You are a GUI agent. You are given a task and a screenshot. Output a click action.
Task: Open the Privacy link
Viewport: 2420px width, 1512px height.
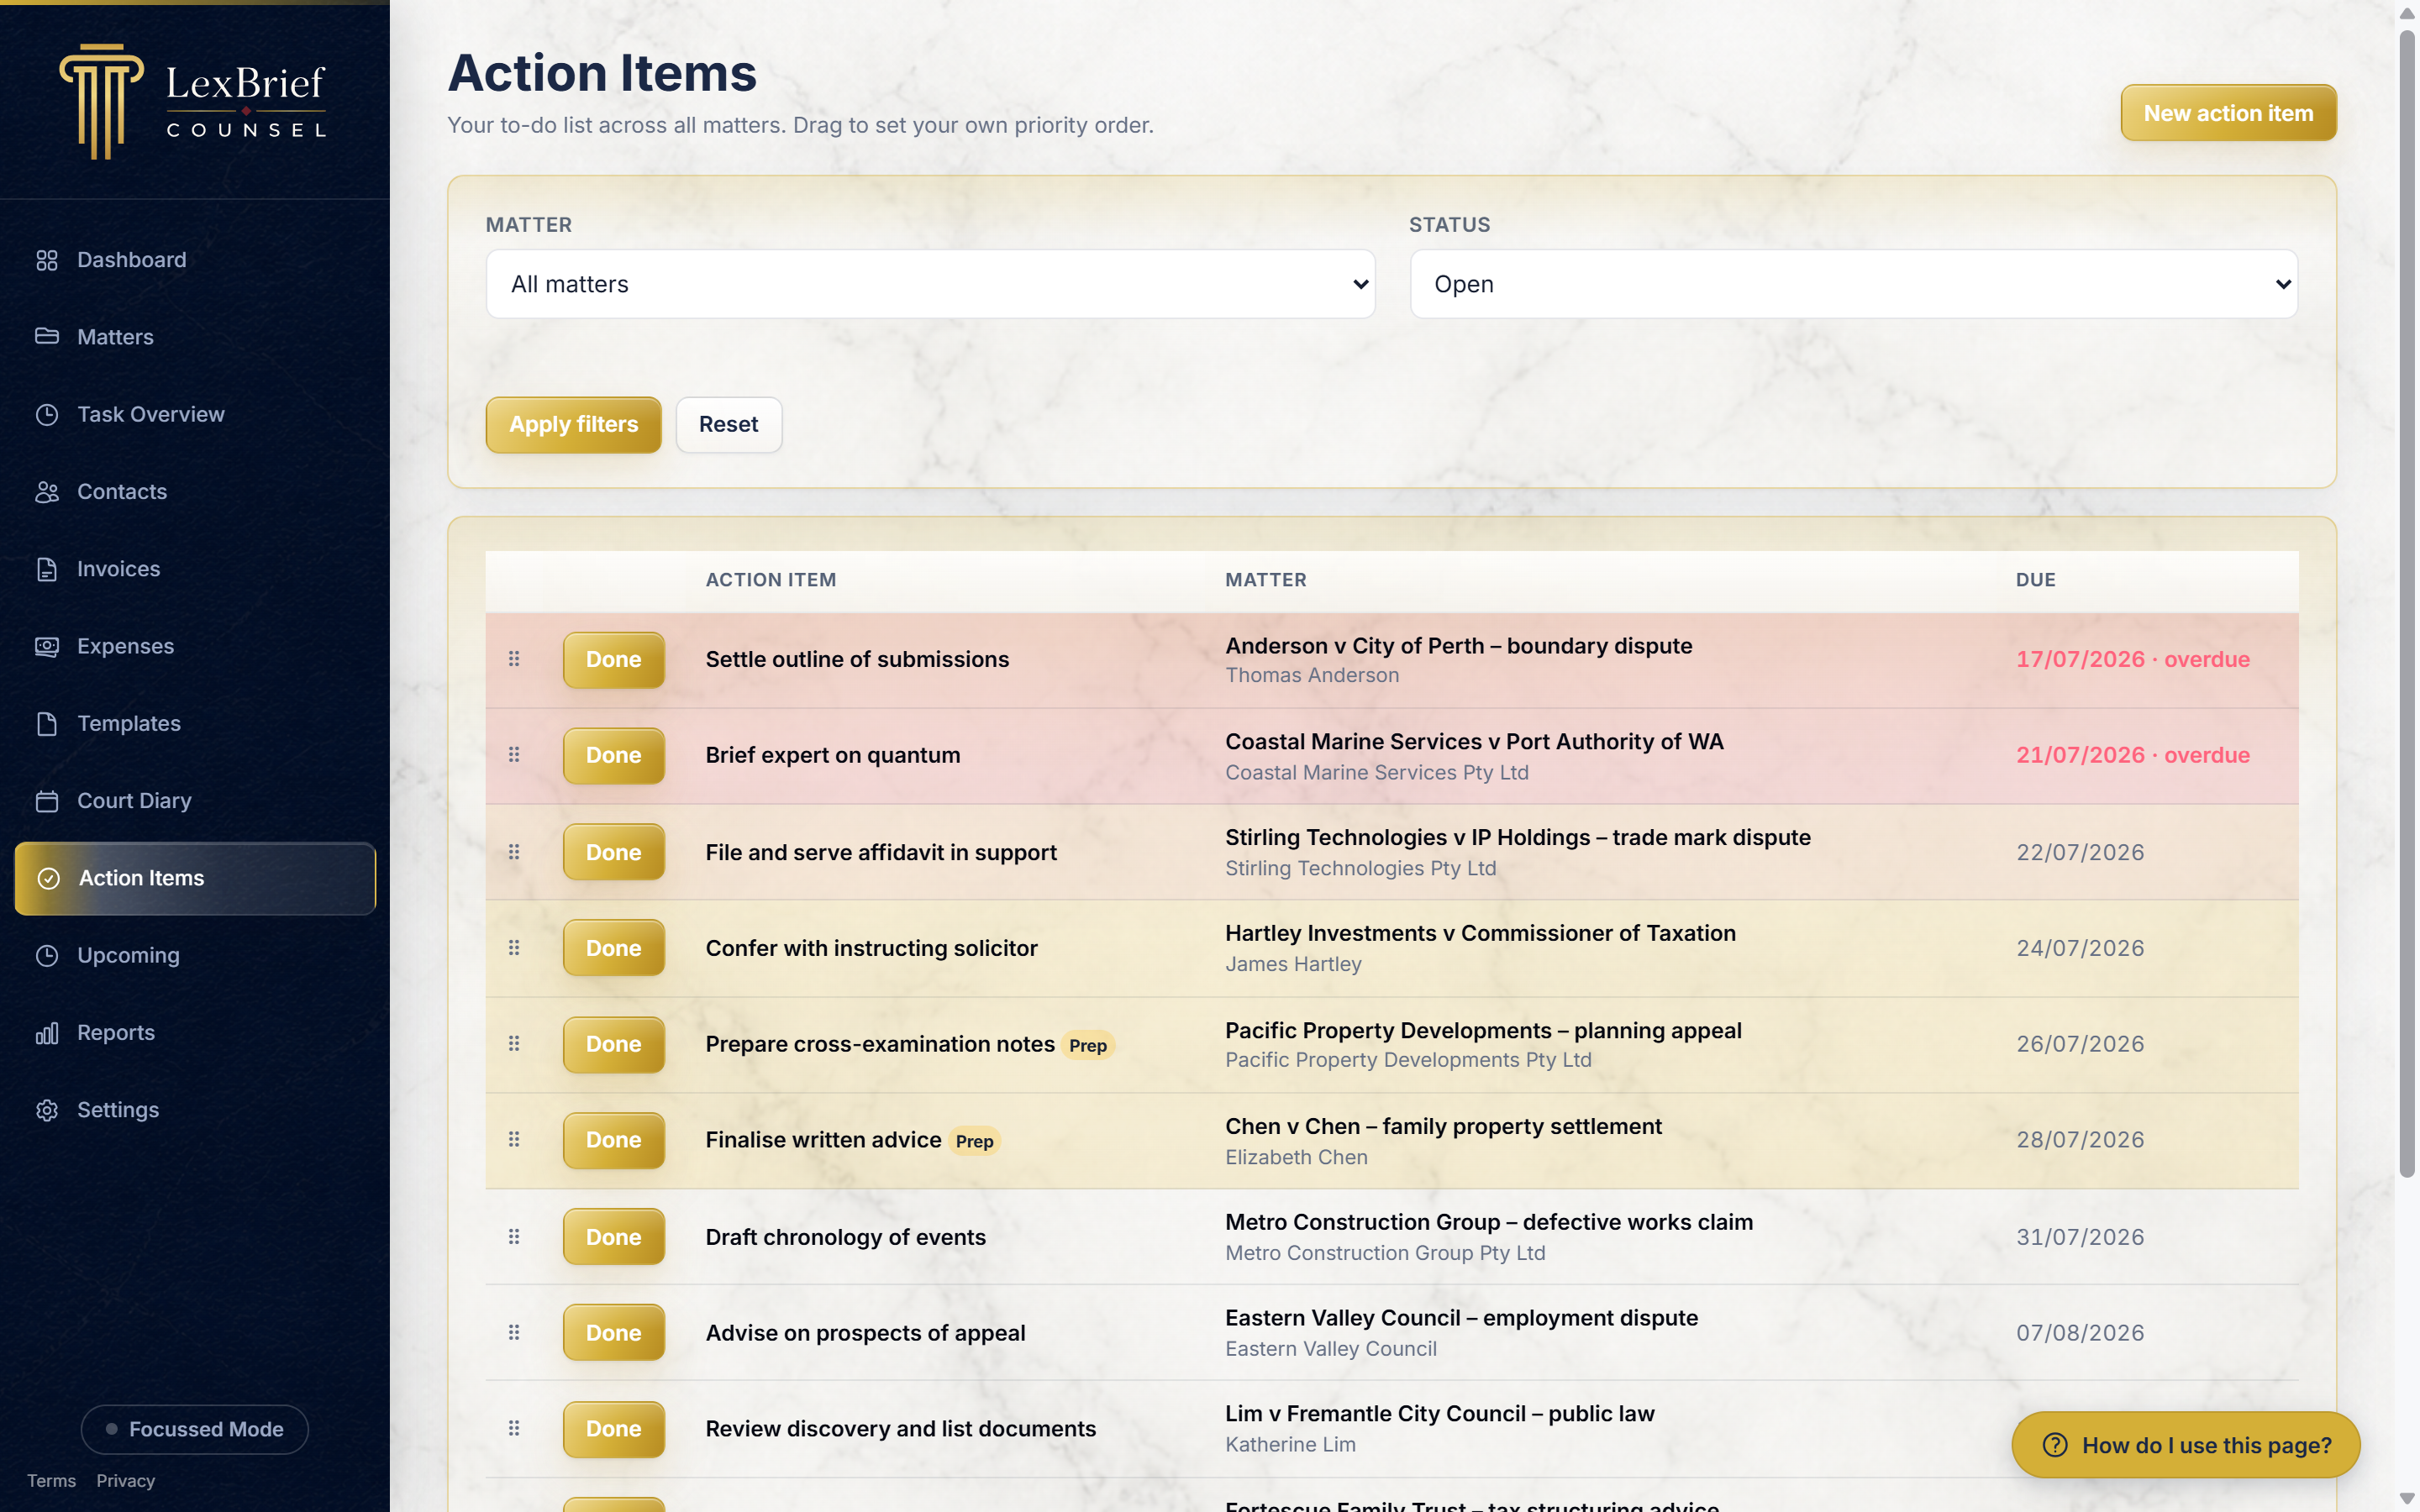click(125, 1481)
